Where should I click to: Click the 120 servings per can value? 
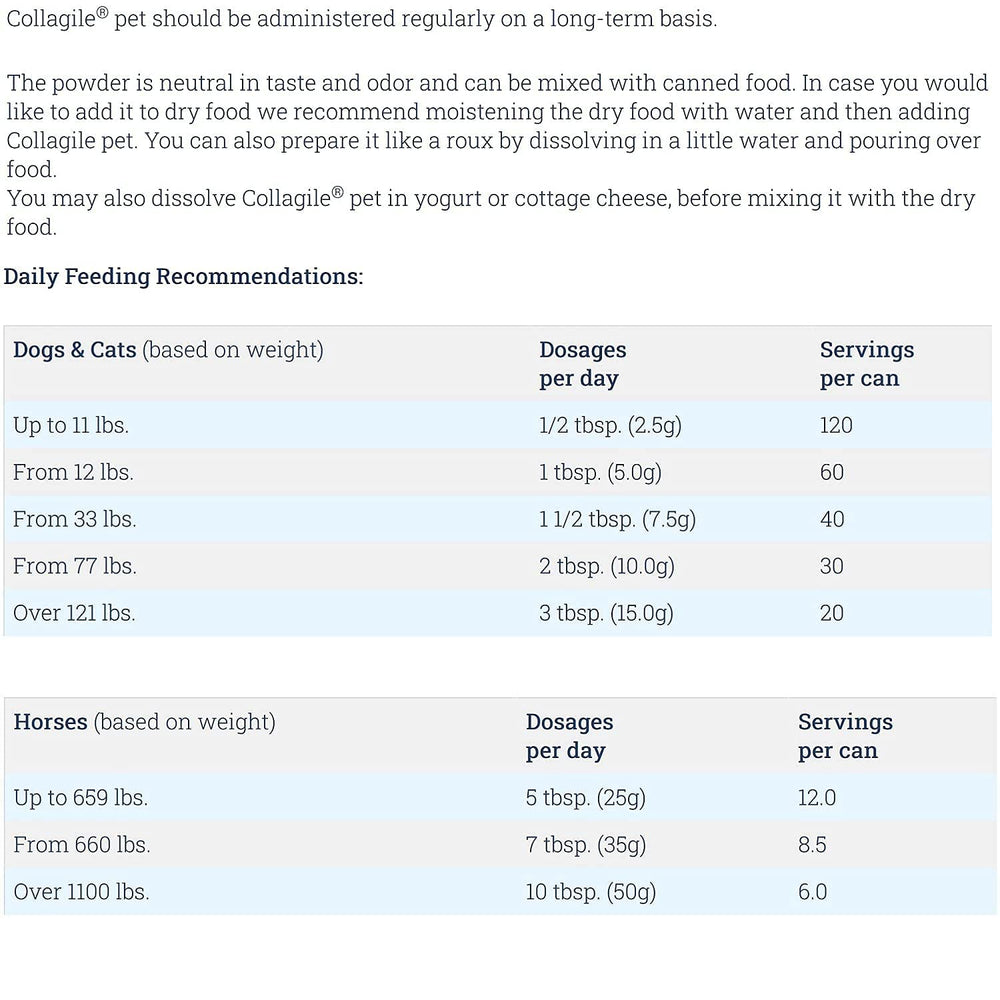pyautogui.click(x=836, y=425)
